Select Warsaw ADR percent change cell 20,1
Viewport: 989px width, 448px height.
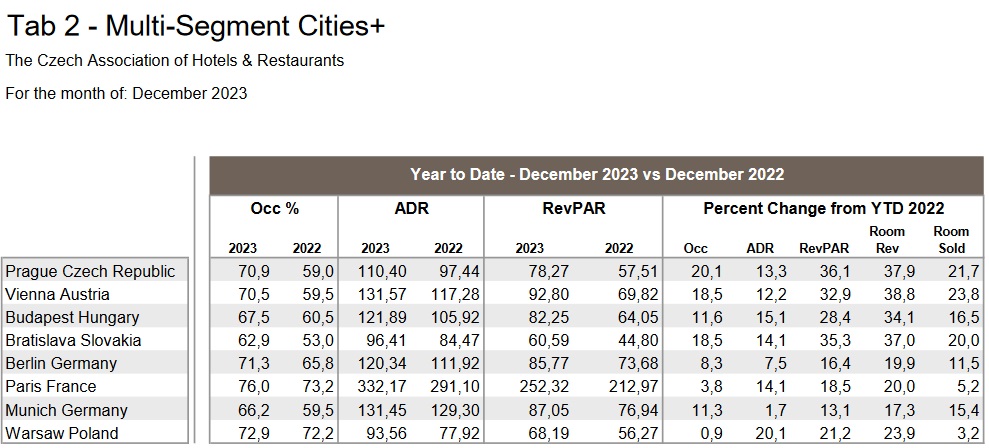click(759, 433)
